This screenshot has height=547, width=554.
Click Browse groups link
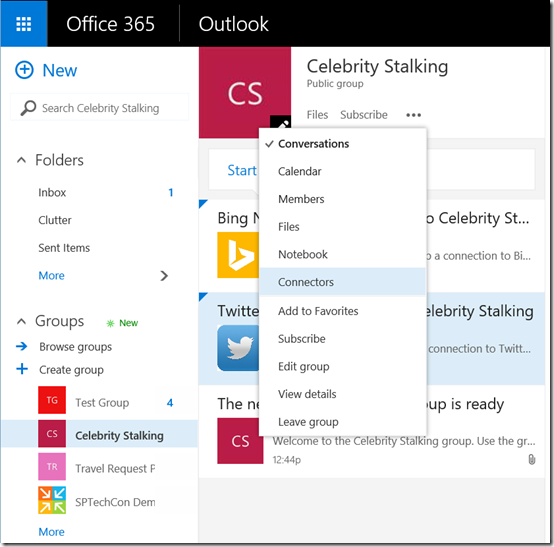[75, 347]
